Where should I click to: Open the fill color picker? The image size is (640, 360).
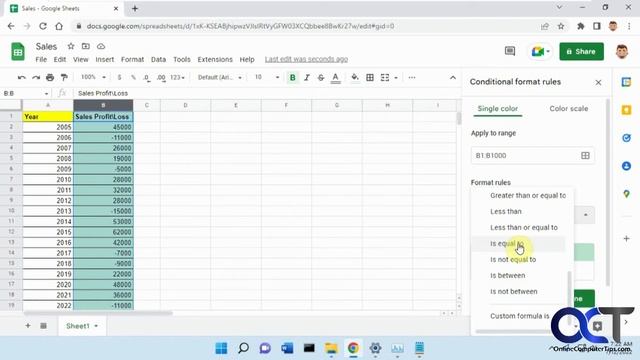point(355,78)
